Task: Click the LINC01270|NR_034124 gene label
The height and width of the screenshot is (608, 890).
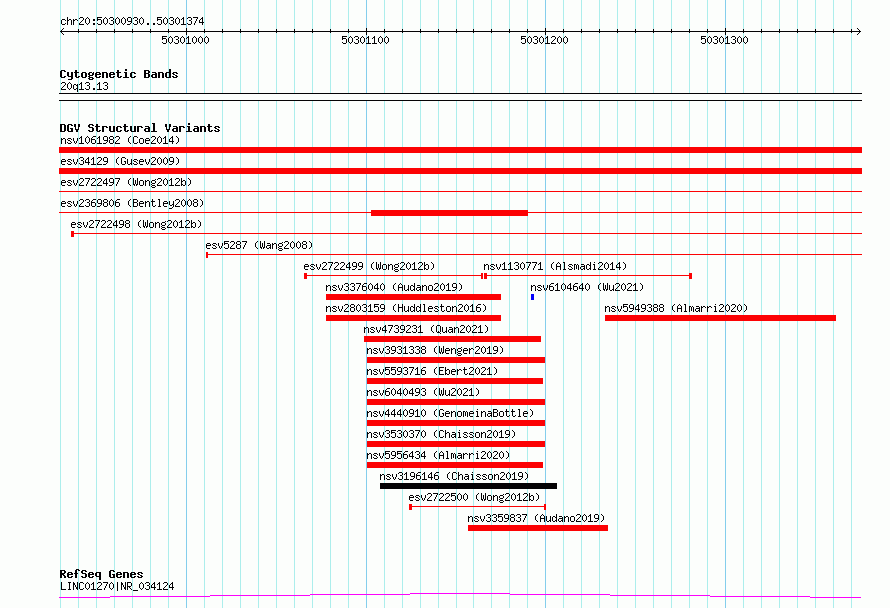Action: (x=117, y=586)
